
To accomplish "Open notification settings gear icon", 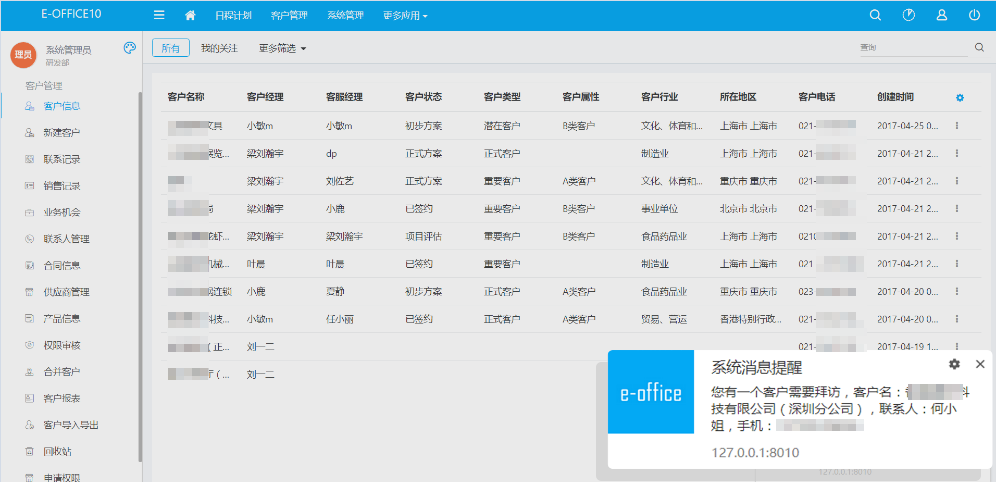I will tap(954, 364).
